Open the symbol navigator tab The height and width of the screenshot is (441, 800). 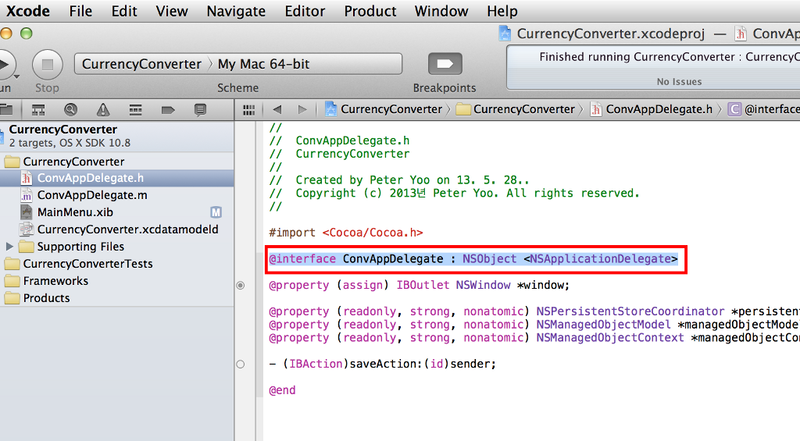pos(38,108)
